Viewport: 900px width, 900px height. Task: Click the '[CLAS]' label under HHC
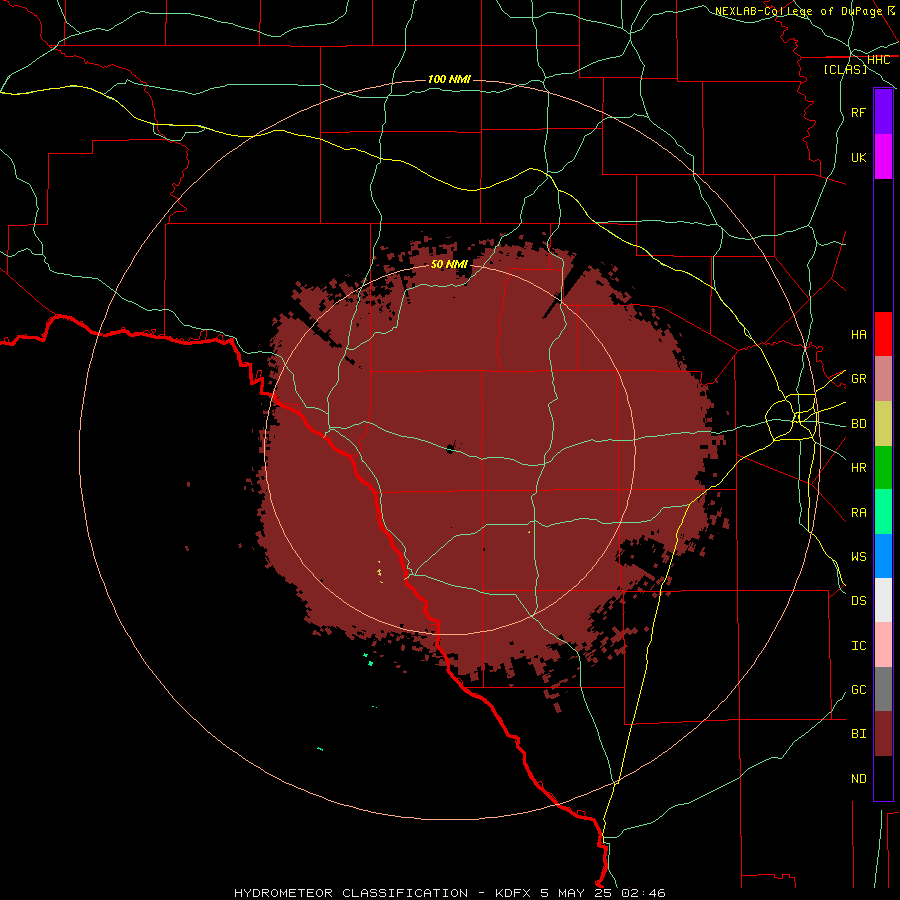point(845,69)
